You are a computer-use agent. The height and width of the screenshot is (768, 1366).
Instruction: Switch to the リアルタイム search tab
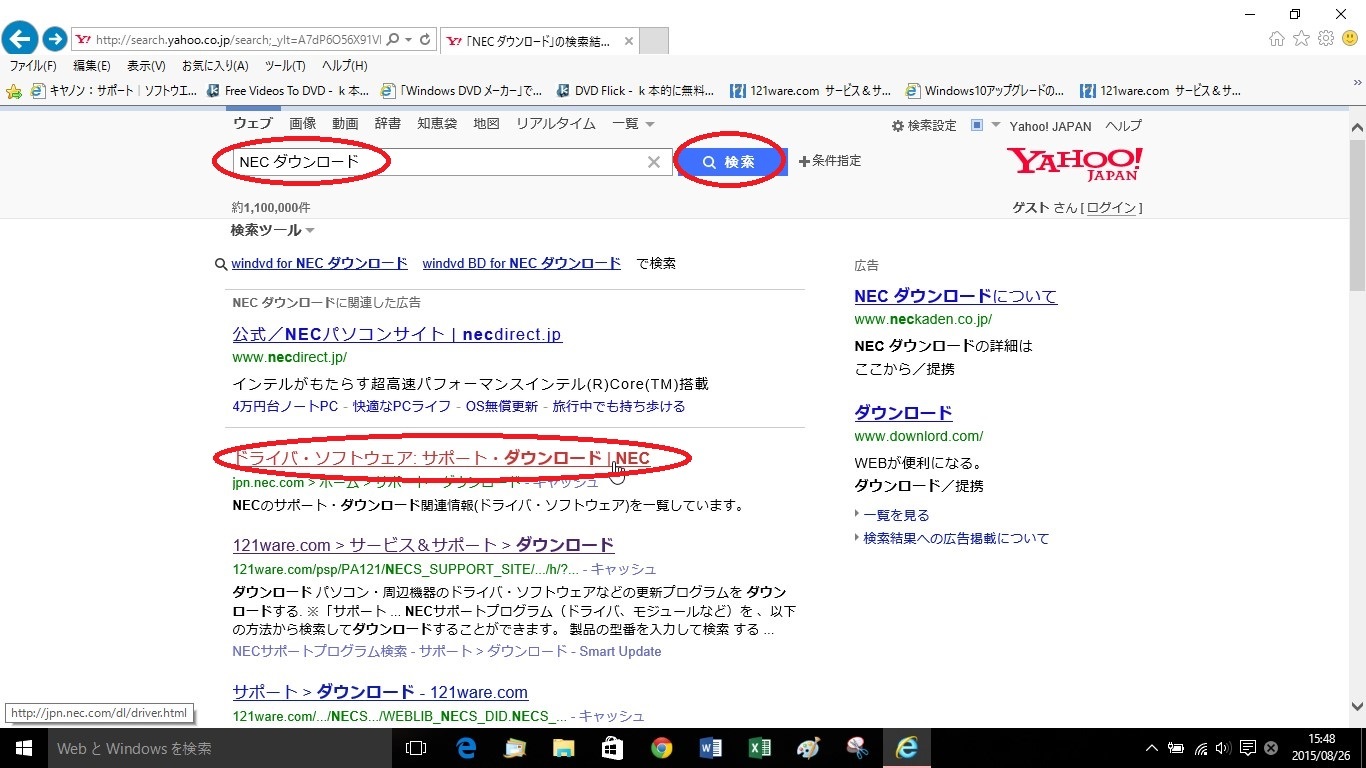555,124
